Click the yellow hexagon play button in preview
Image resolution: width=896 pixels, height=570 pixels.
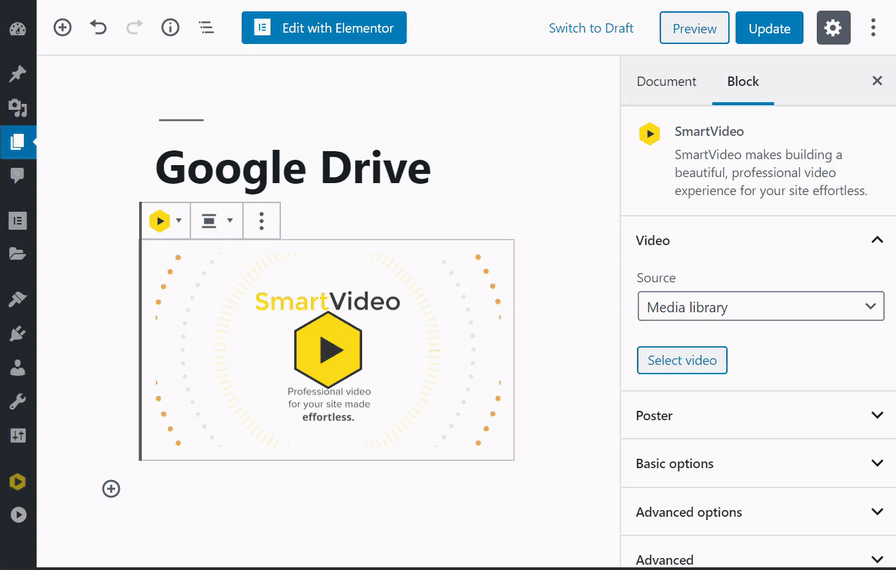[328, 350]
